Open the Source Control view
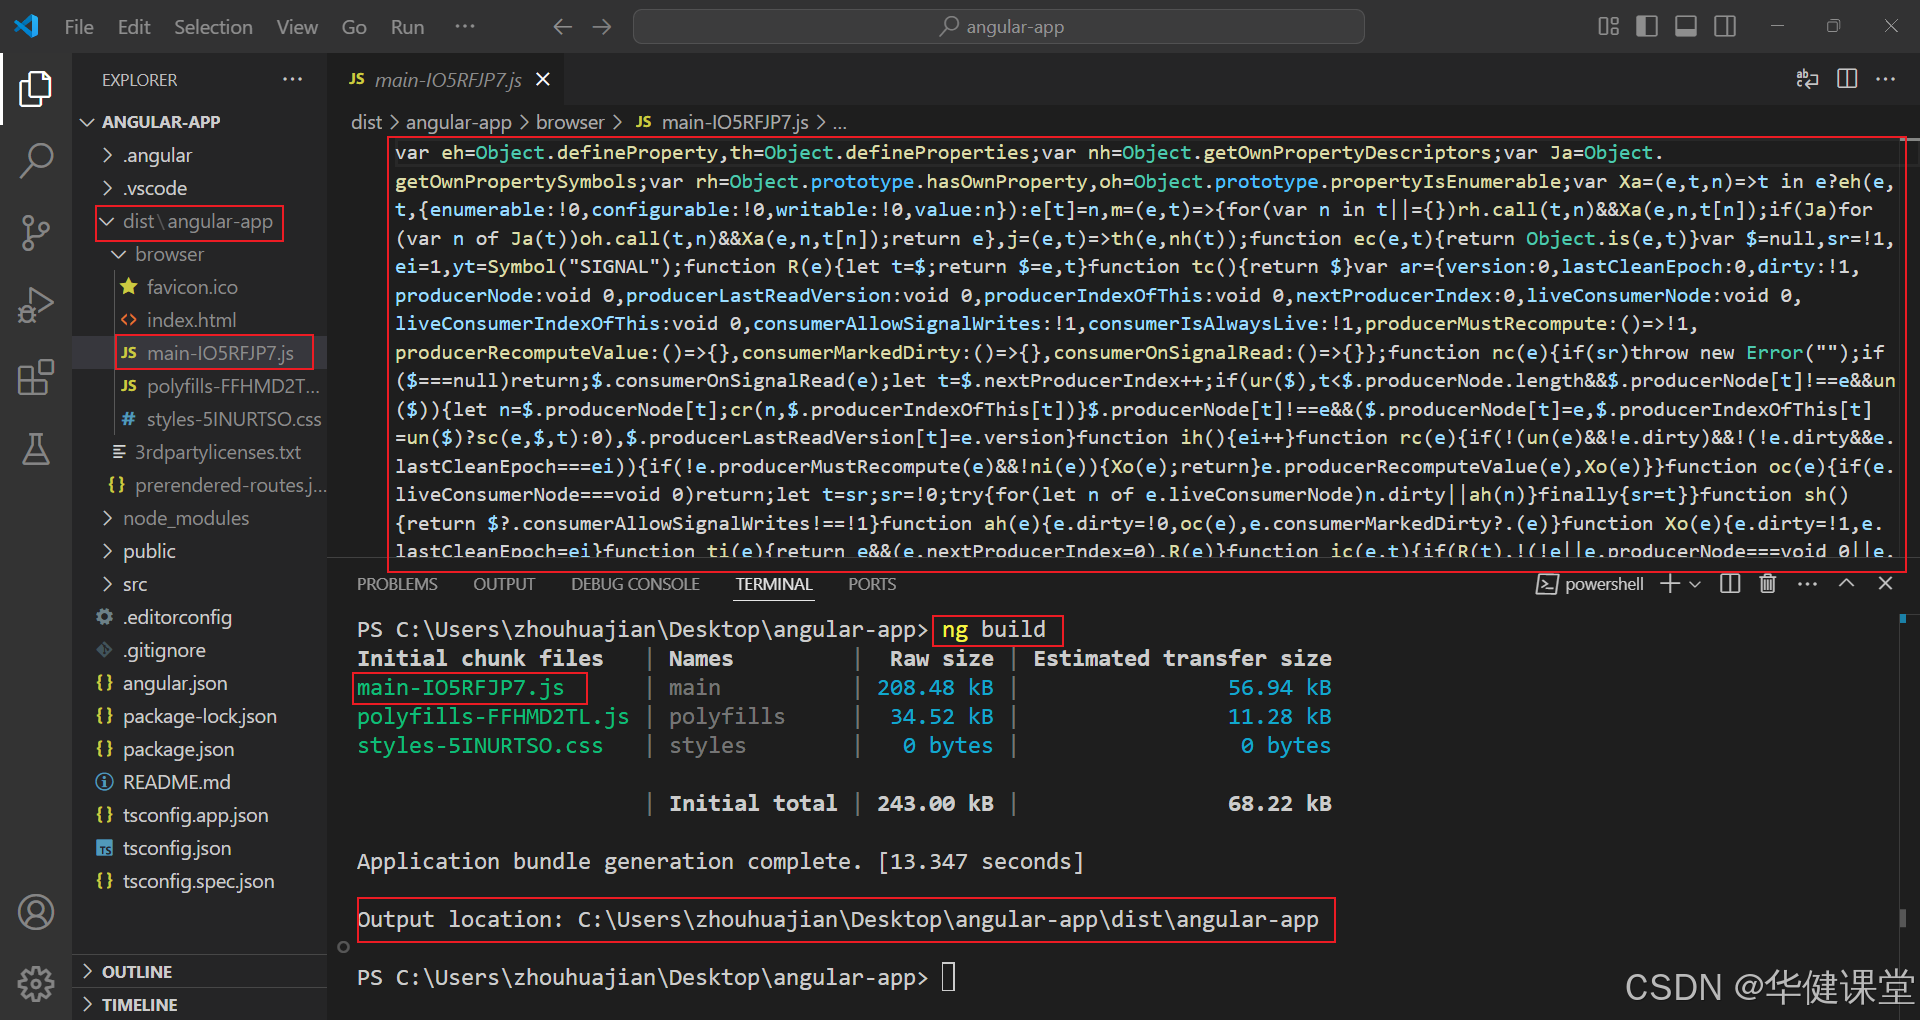1920x1020 pixels. 36,233
